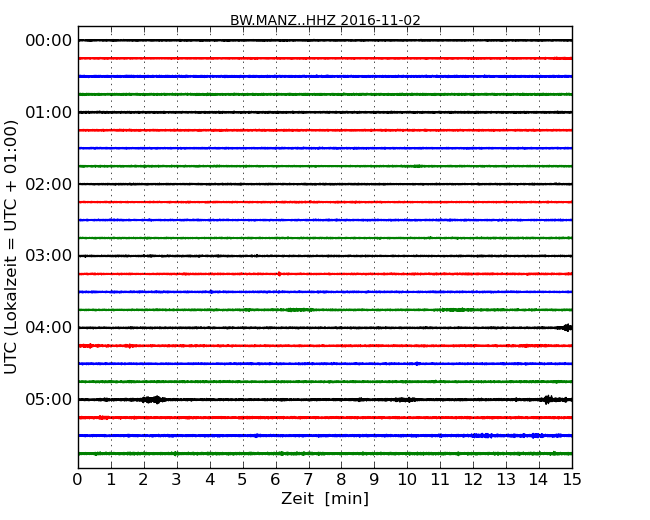Screen dimensions: 650x520
Task: Click the y-axis label UTC (Lokalzeit)
Action: [12, 247]
